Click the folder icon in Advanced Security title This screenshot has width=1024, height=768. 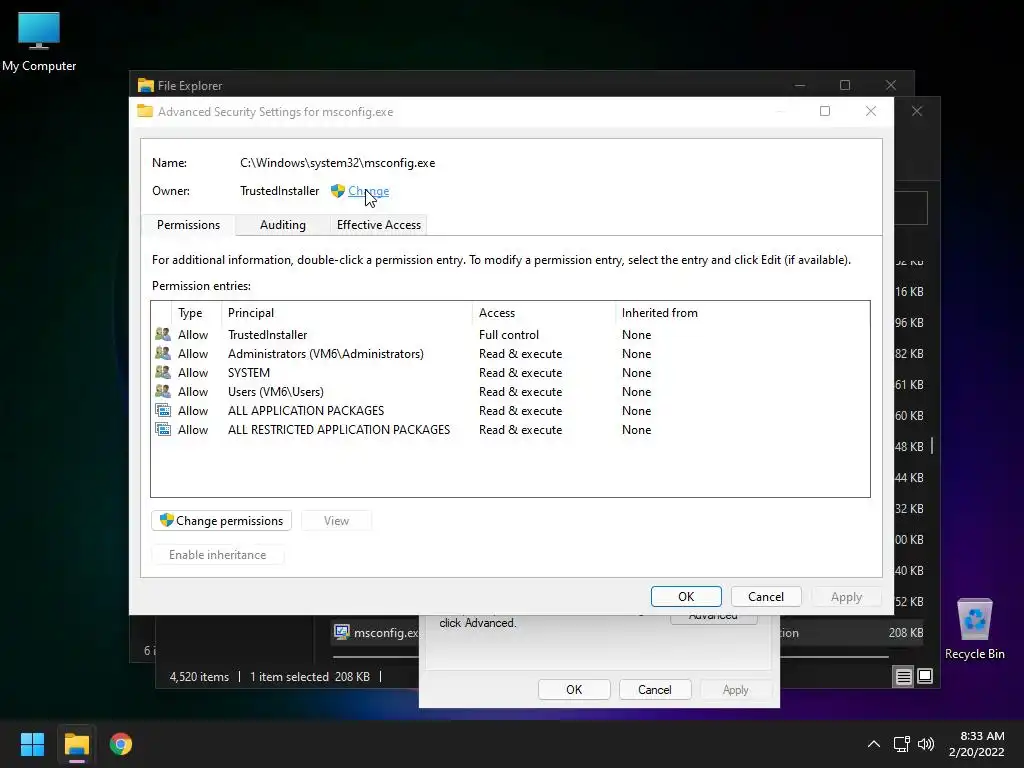click(145, 111)
